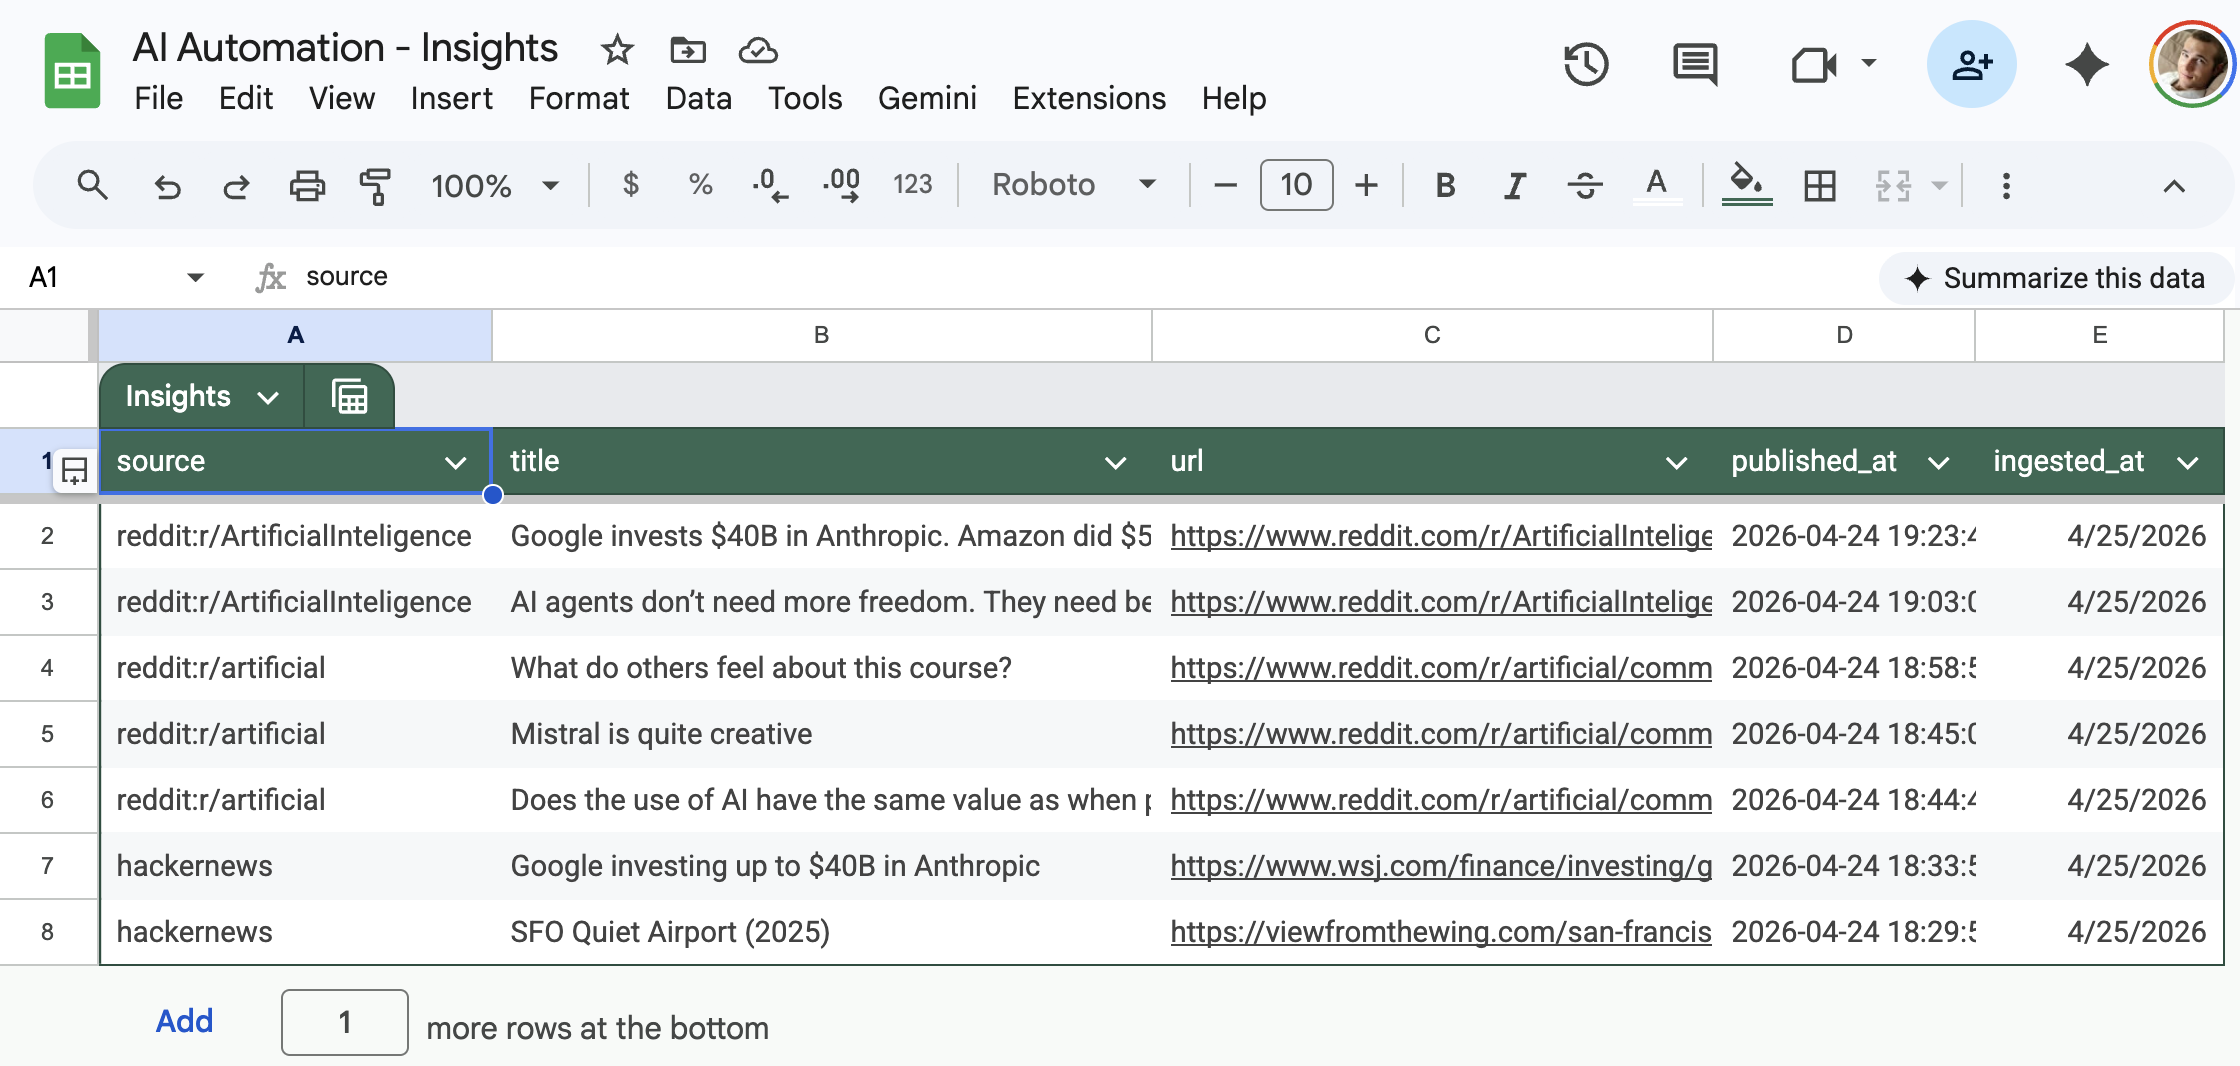This screenshot has width=2240, height=1066.
Task: Open the Gemini sparkle icon
Action: (2087, 65)
